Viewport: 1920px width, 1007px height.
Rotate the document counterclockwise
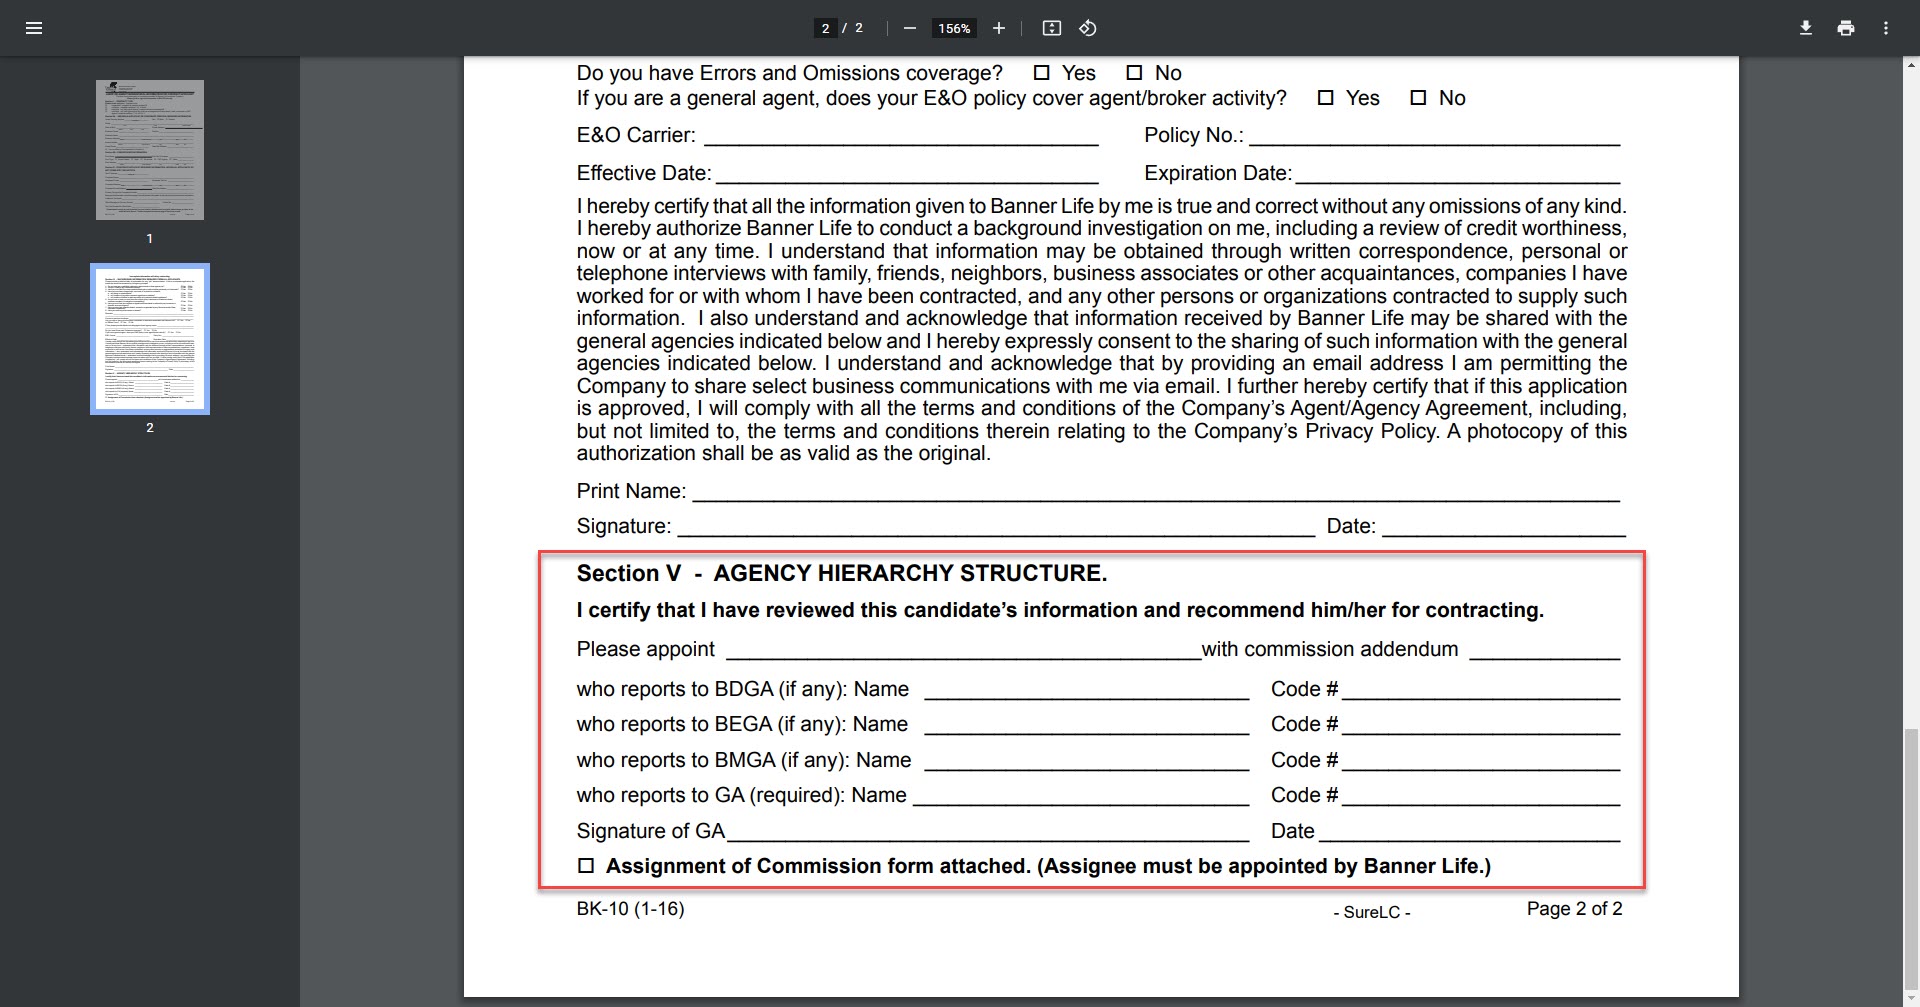pos(1088,28)
